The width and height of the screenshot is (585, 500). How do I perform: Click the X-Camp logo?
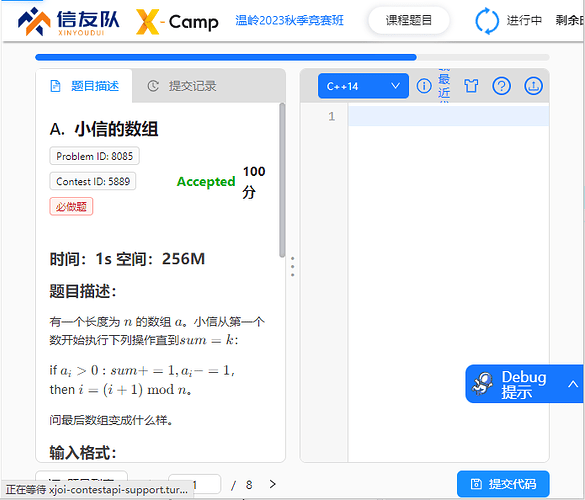177,22
